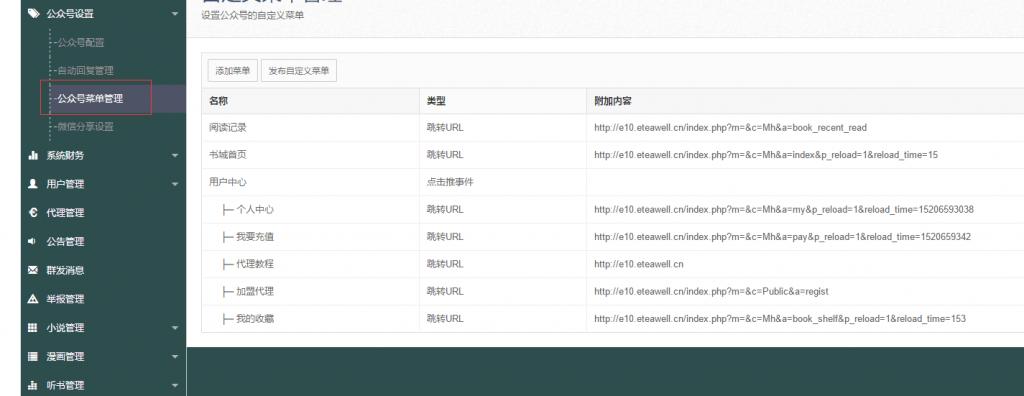The height and width of the screenshot is (396, 1024).
Task: Click the 点击推事件 type cell
Action: tap(450, 182)
